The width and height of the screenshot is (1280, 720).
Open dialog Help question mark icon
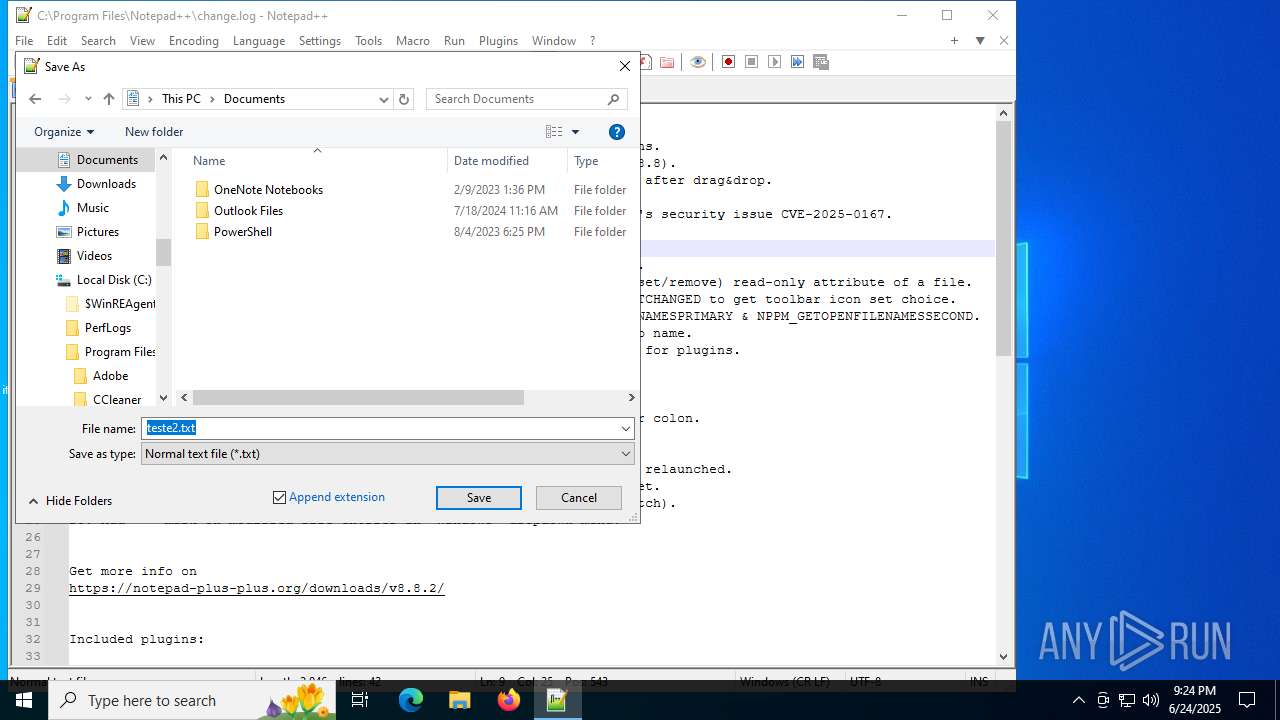tap(617, 132)
